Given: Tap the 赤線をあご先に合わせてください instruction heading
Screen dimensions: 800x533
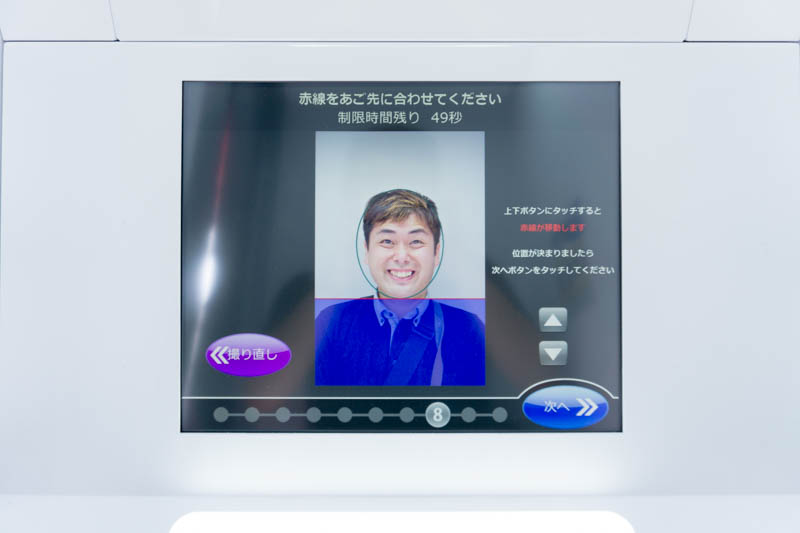Looking at the screenshot, I should click(399, 98).
